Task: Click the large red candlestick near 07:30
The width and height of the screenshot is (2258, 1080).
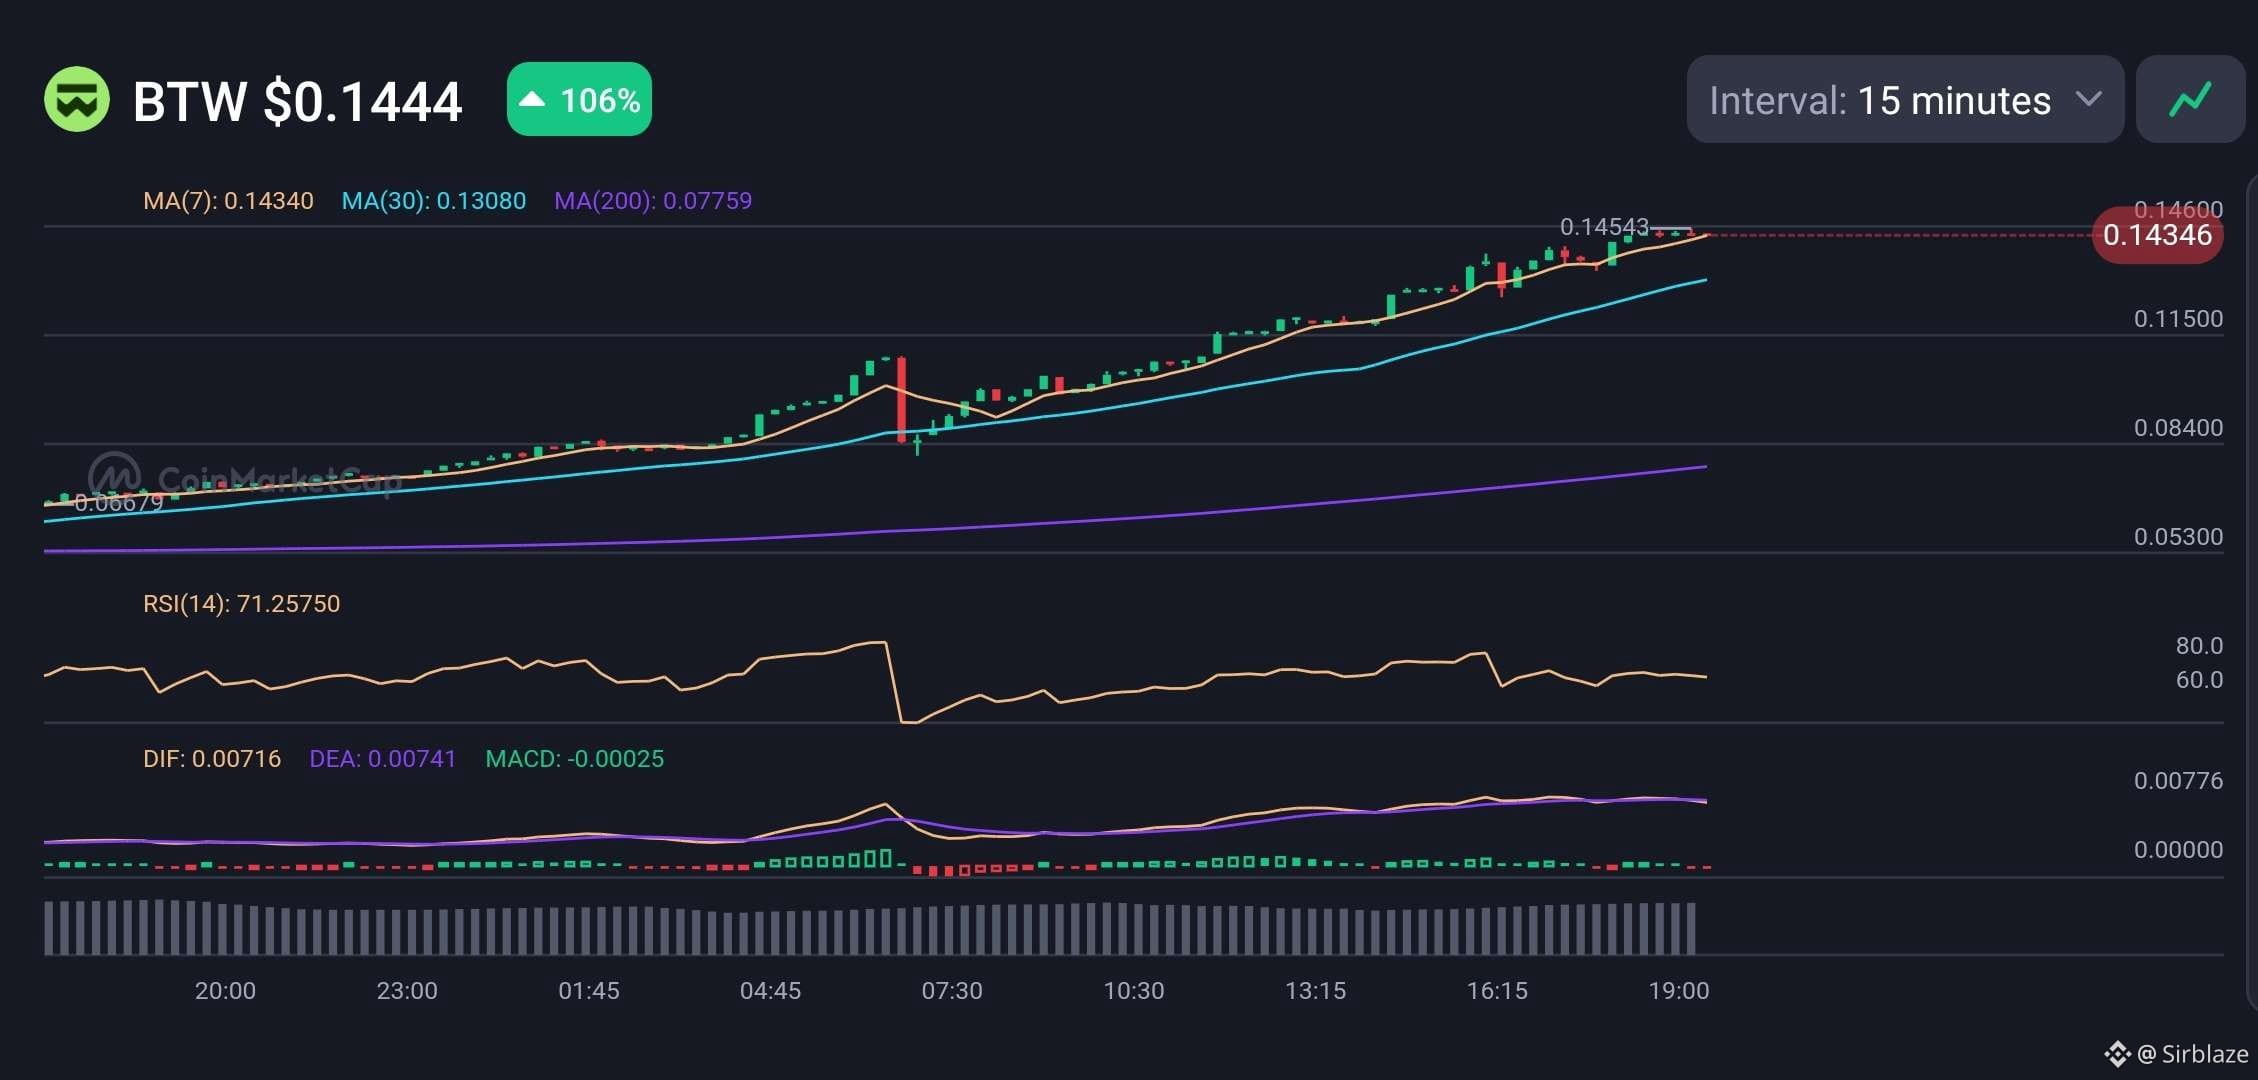Action: pos(902,398)
